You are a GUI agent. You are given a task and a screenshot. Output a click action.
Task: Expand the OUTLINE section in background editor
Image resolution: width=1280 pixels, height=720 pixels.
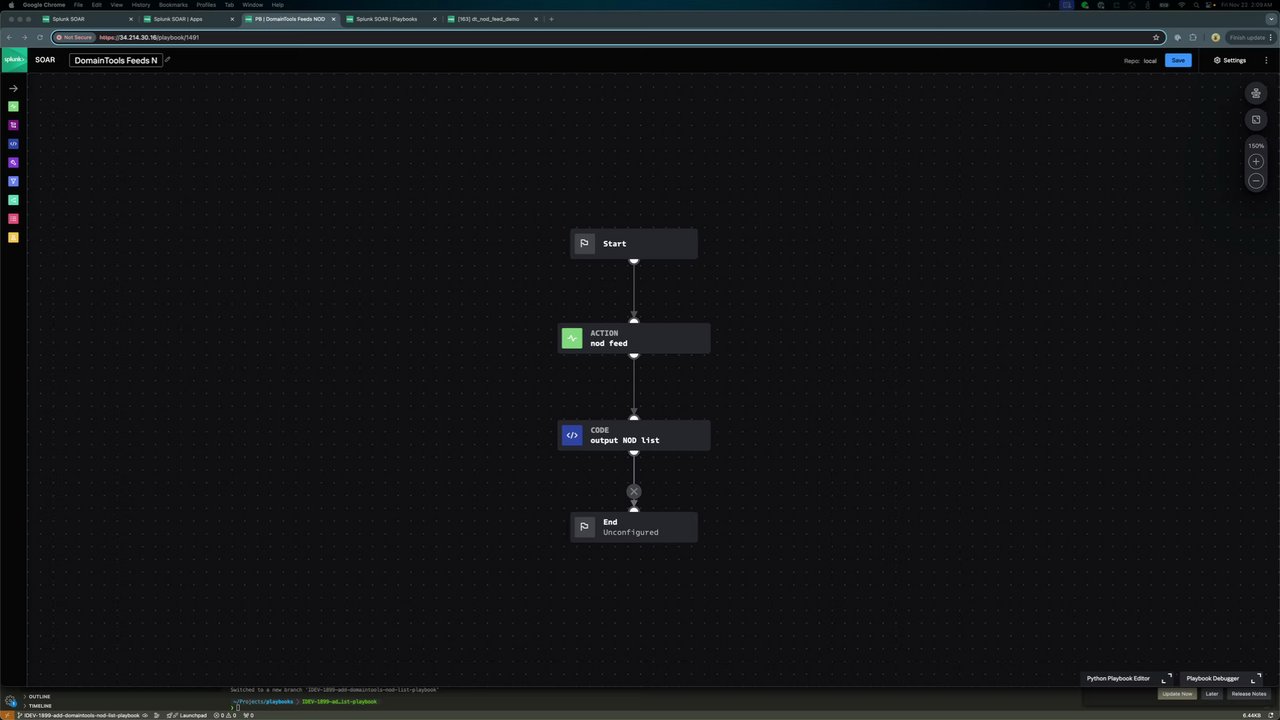[x=35, y=697]
